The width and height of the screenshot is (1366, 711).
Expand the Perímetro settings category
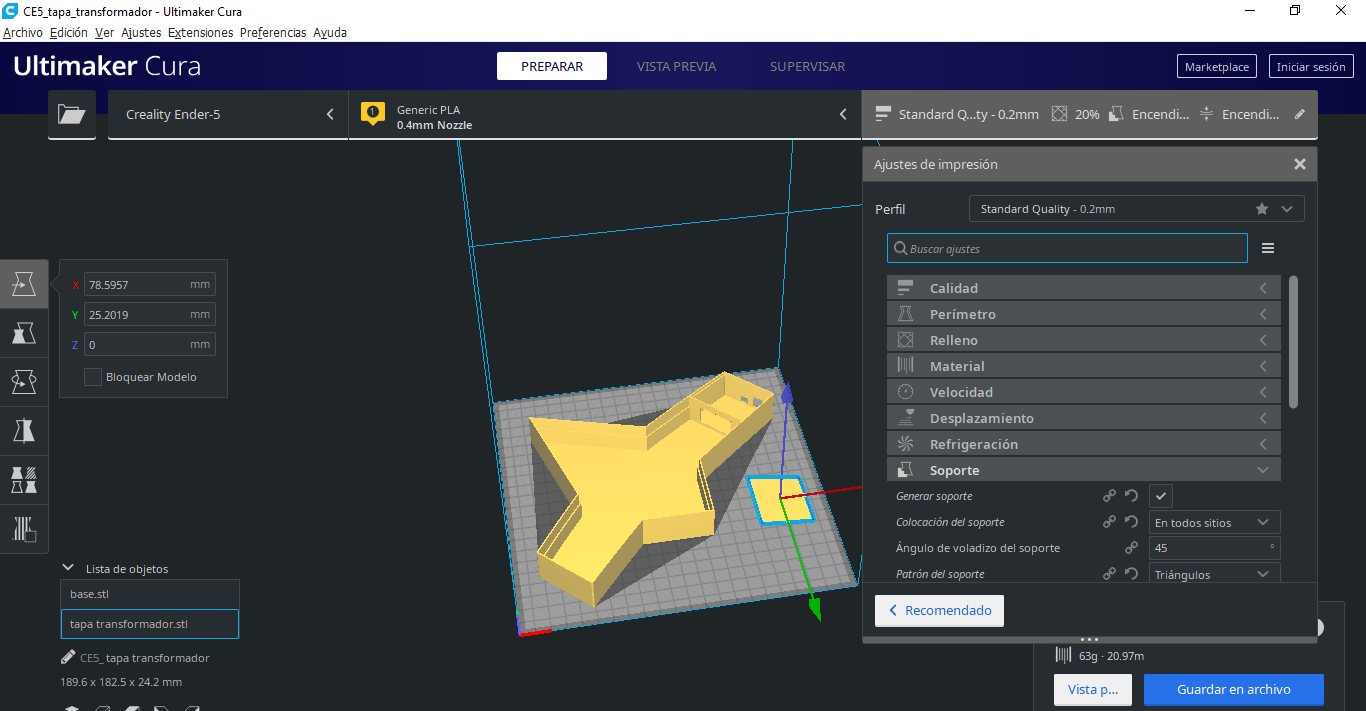(1084, 314)
